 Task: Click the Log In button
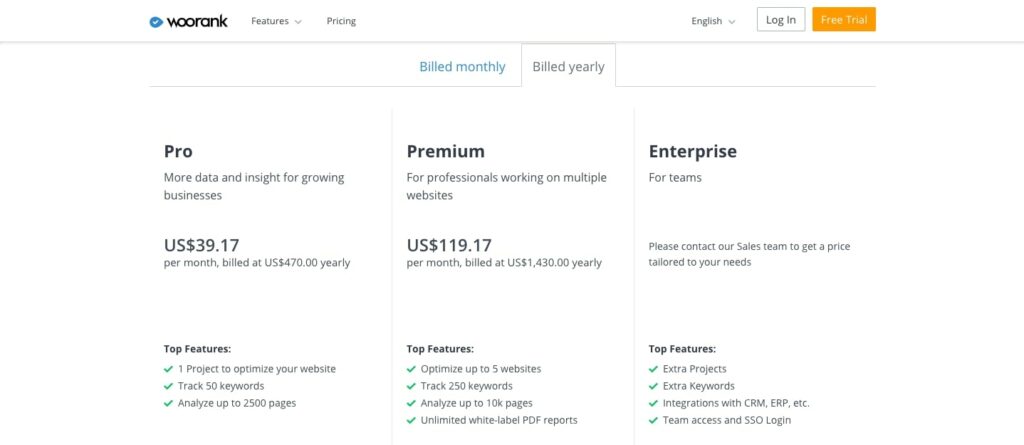(x=781, y=20)
